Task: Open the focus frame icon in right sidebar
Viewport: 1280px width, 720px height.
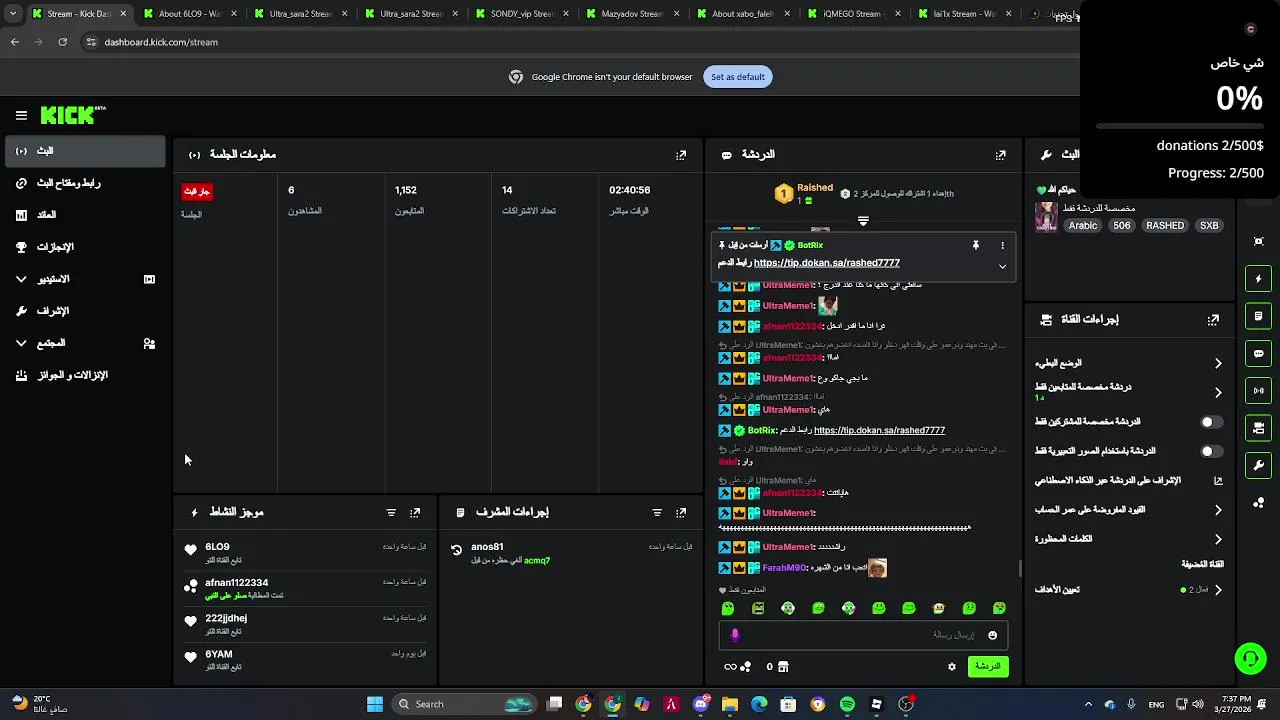Action: [1258, 241]
